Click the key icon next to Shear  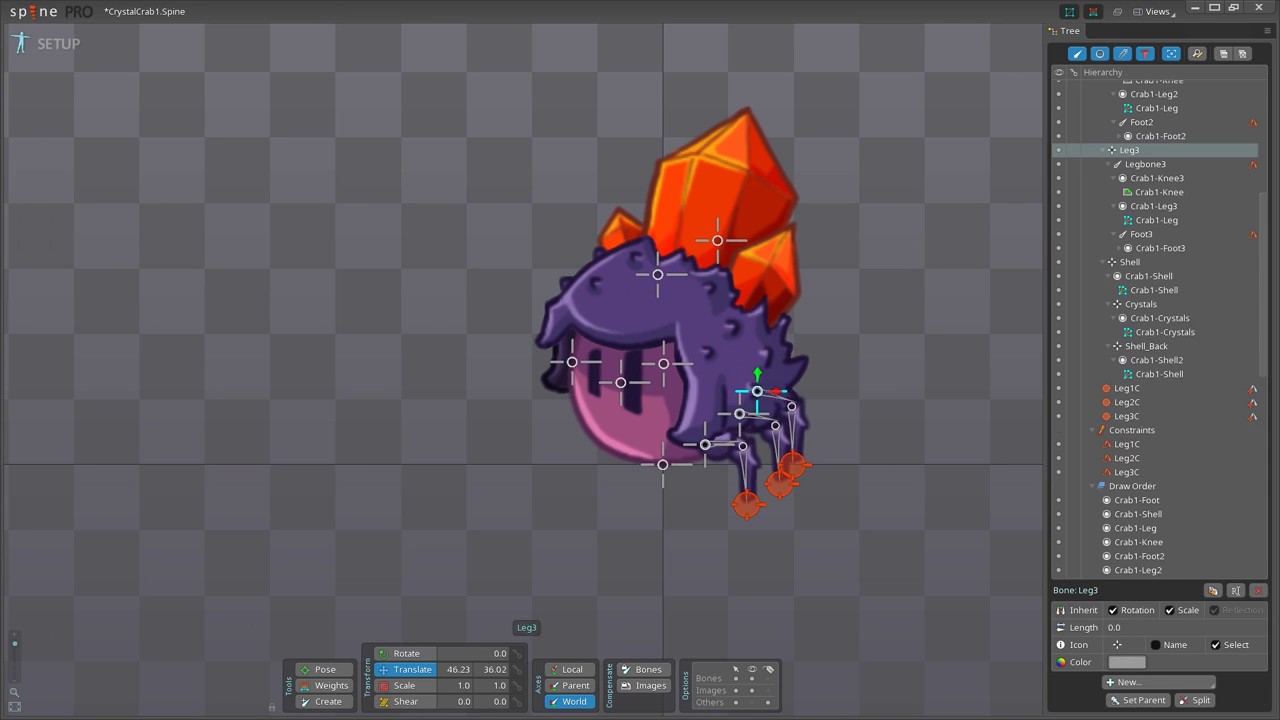518,702
